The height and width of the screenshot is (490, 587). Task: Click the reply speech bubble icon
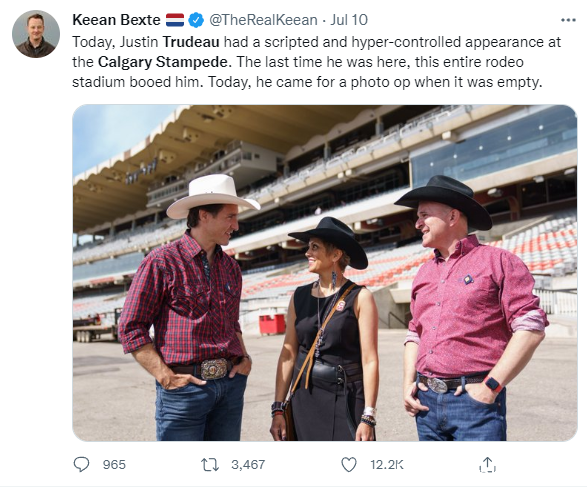pyautogui.click(x=81, y=464)
